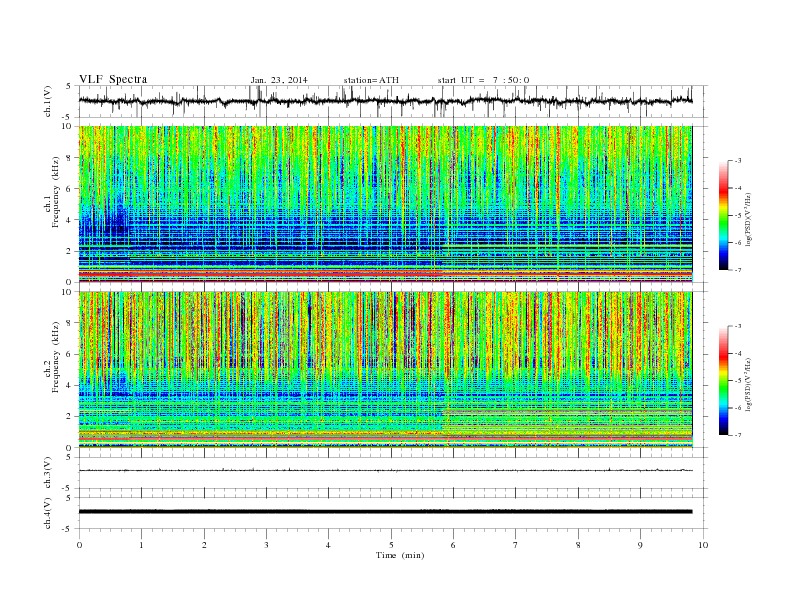Click the "-3" tick on ch.1 color bar
The width and height of the screenshot is (792, 612).
click(738, 161)
